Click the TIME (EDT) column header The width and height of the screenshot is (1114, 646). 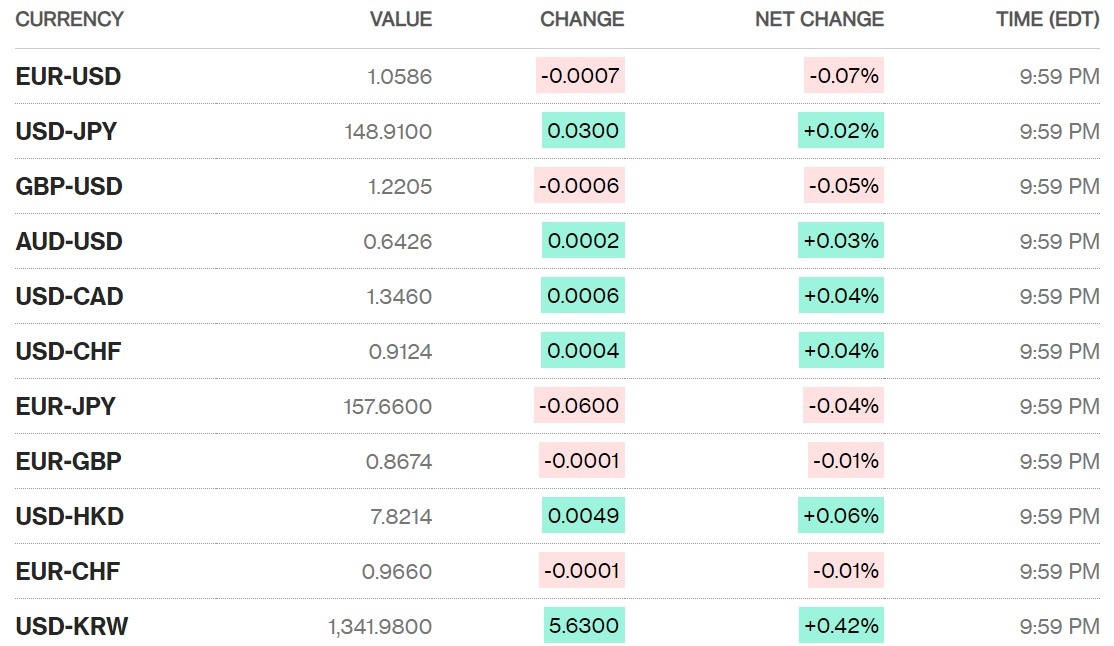click(x=1047, y=19)
